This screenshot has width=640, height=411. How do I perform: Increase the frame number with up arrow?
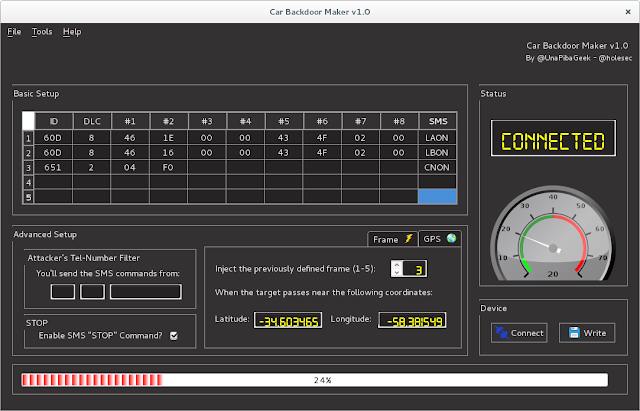click(396, 265)
